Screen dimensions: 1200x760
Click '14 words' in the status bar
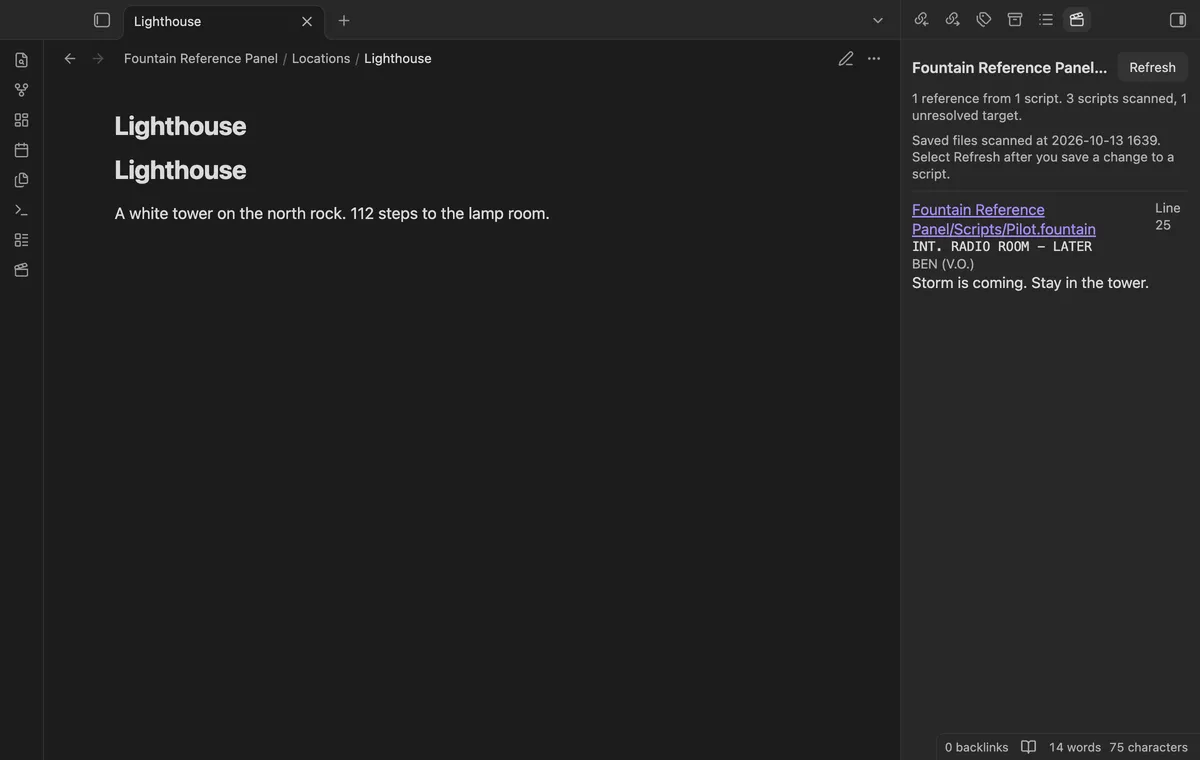1075,747
